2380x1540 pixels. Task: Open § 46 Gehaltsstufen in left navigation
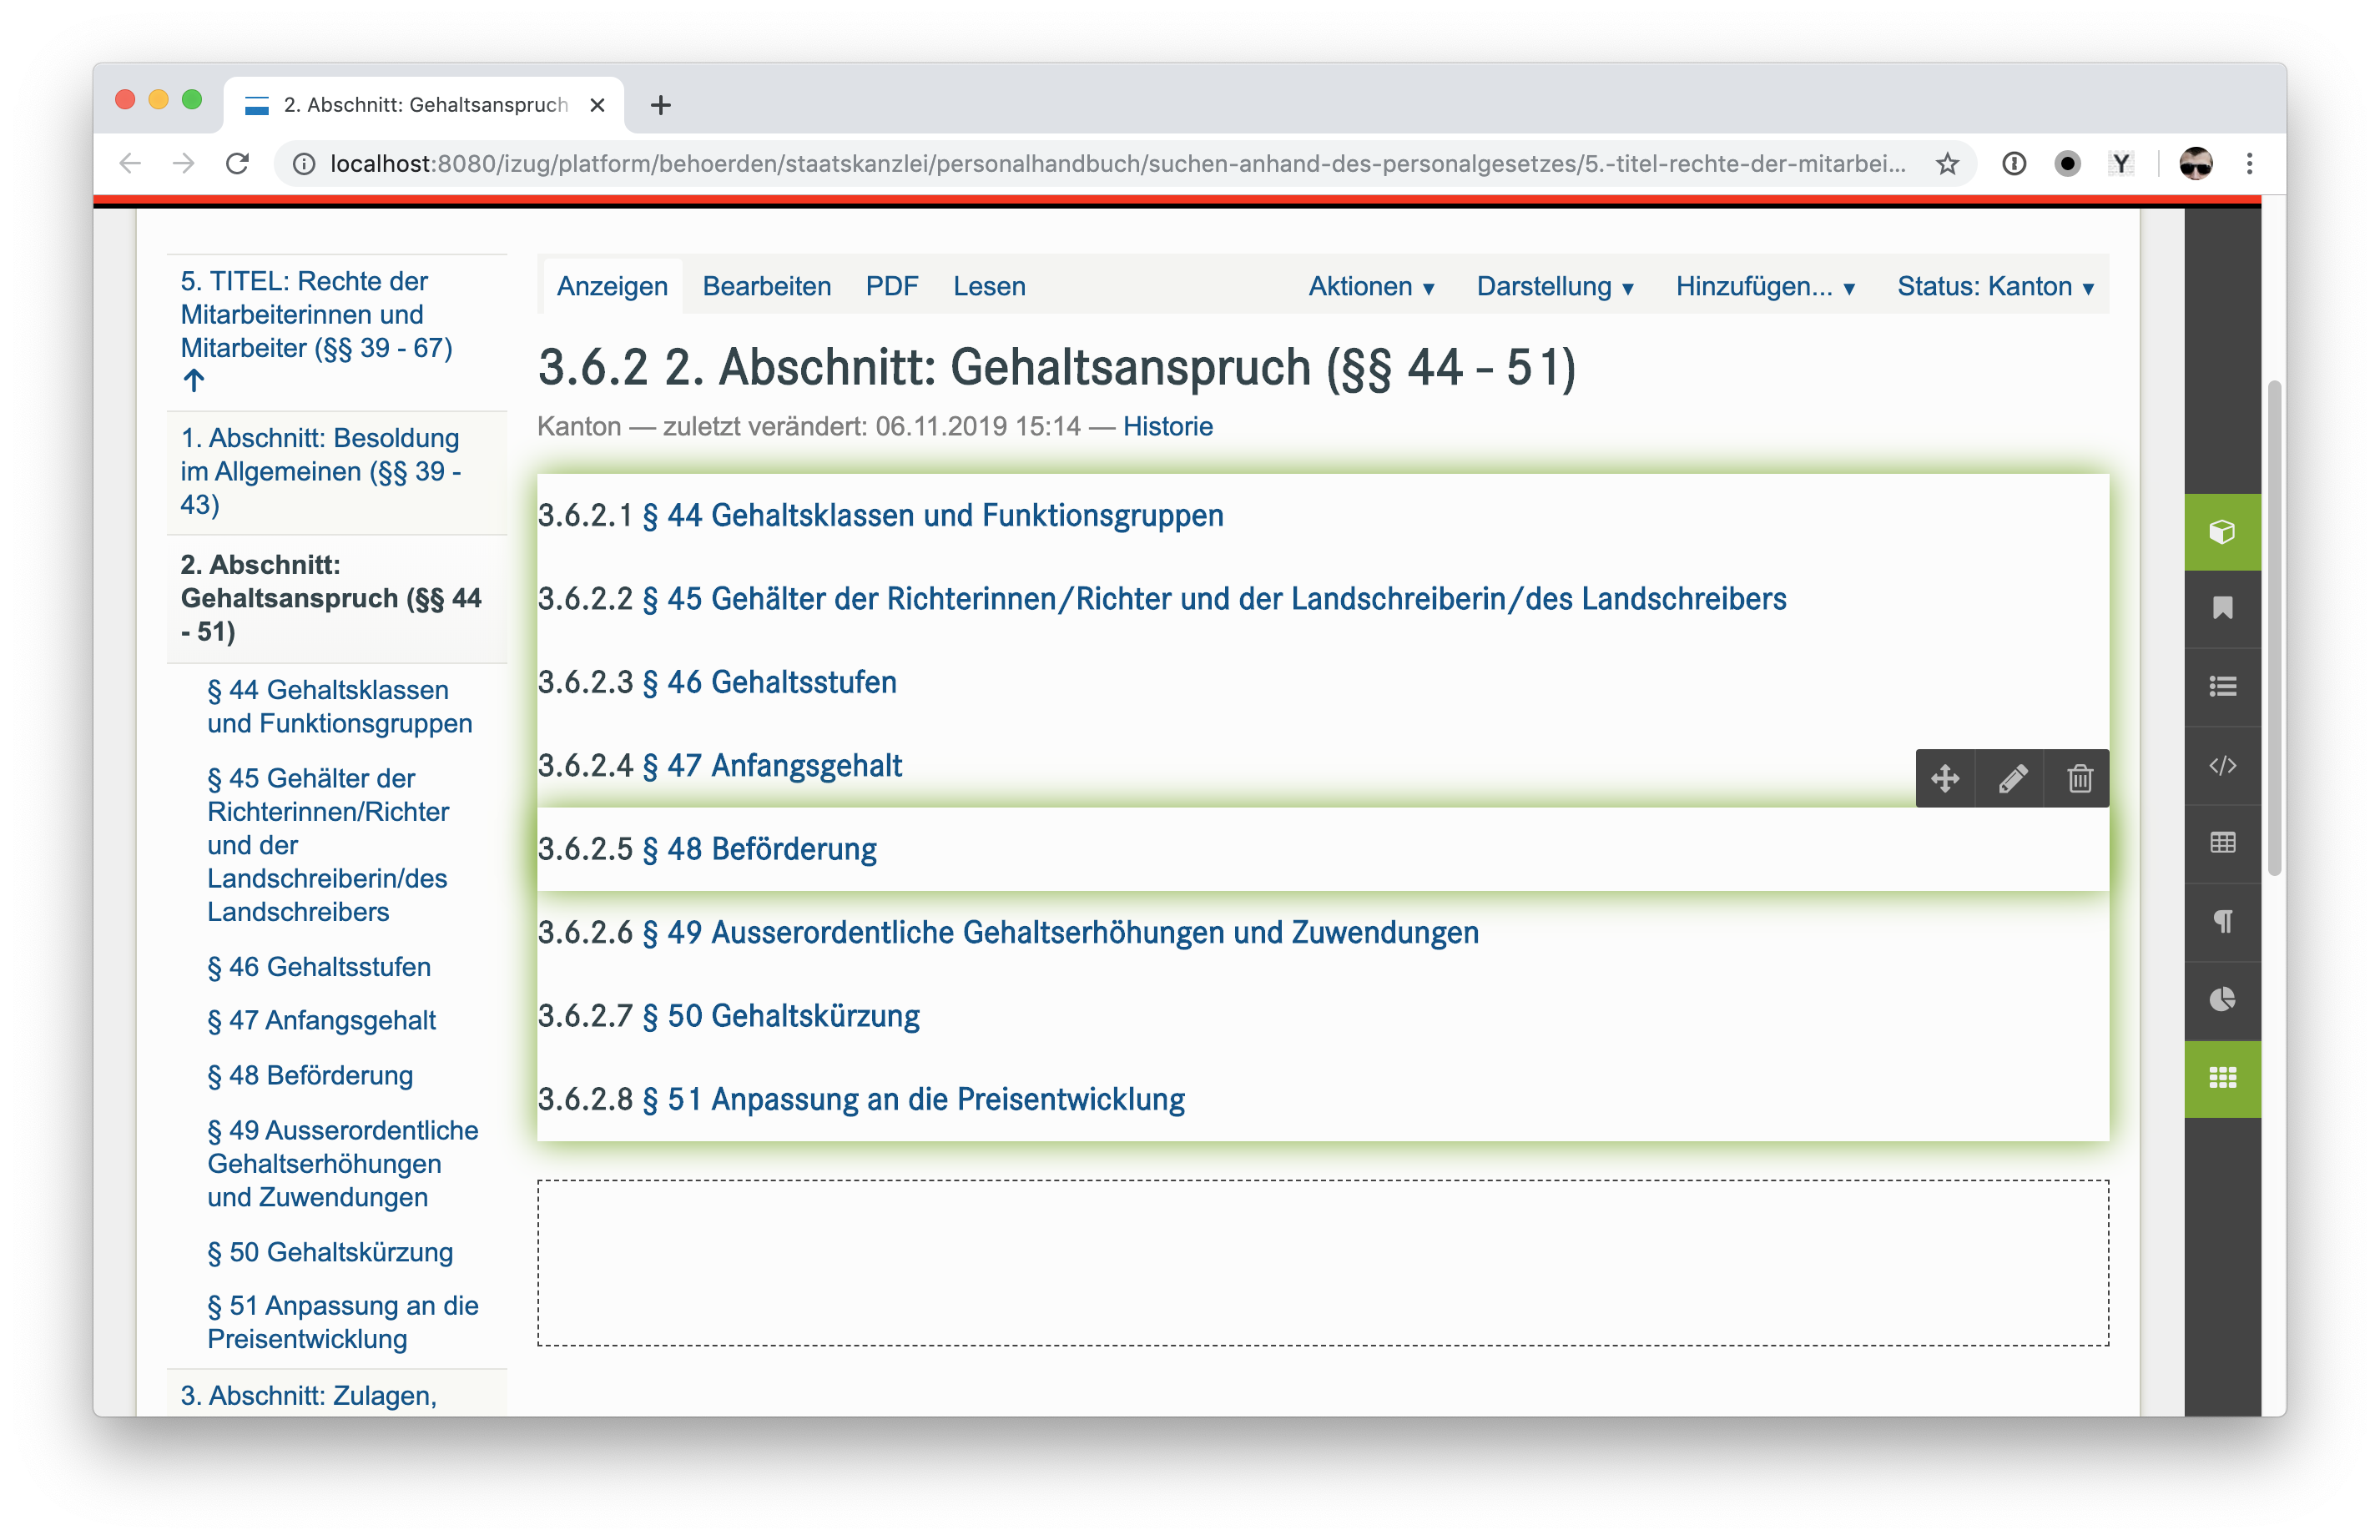tap(319, 967)
